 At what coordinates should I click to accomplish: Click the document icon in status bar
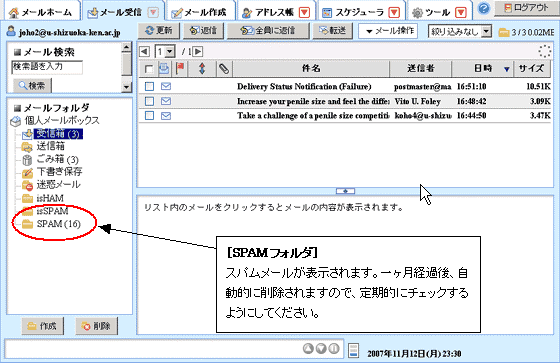pos(353,350)
